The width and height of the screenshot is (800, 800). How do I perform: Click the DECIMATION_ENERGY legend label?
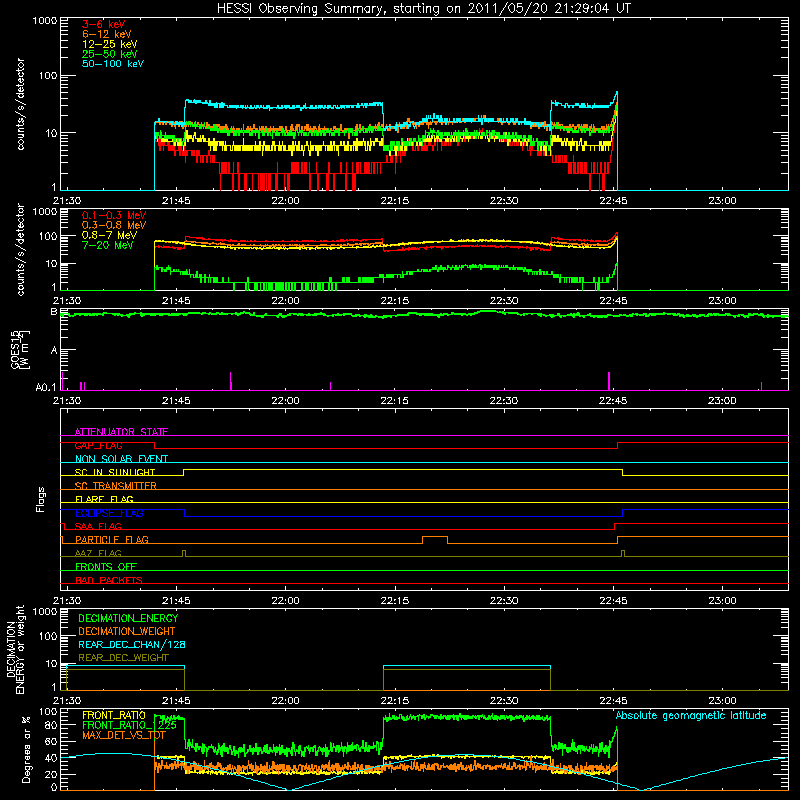tap(128, 618)
